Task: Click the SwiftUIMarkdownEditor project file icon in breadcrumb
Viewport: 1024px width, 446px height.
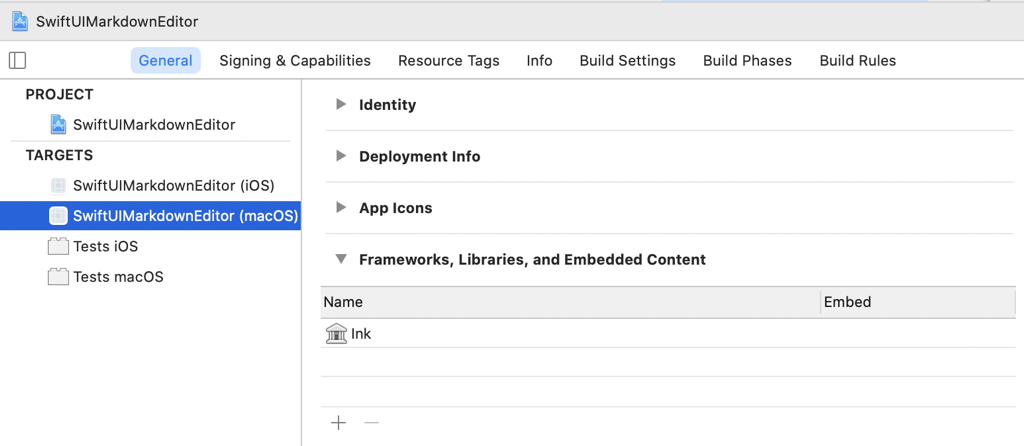Action: [20, 21]
